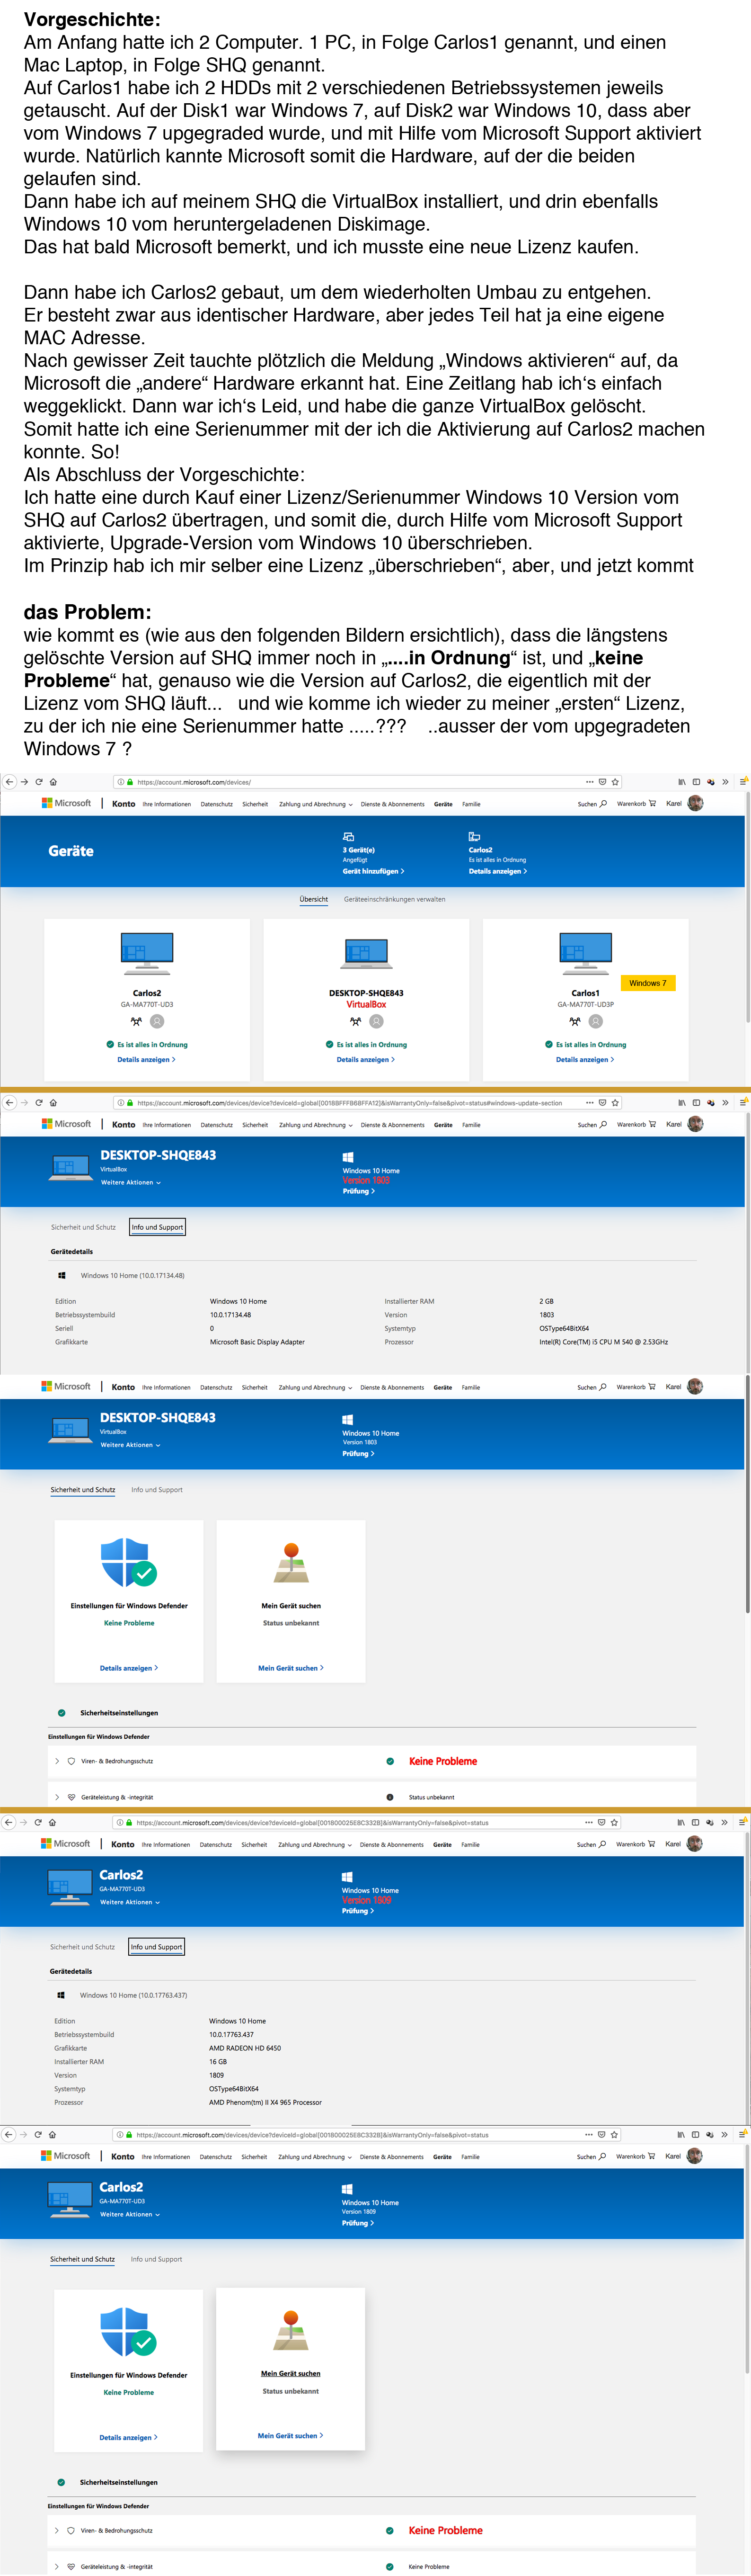Click Prüfung under red Version 1803
Screen dimensions: 751x2576
(x=358, y=1191)
